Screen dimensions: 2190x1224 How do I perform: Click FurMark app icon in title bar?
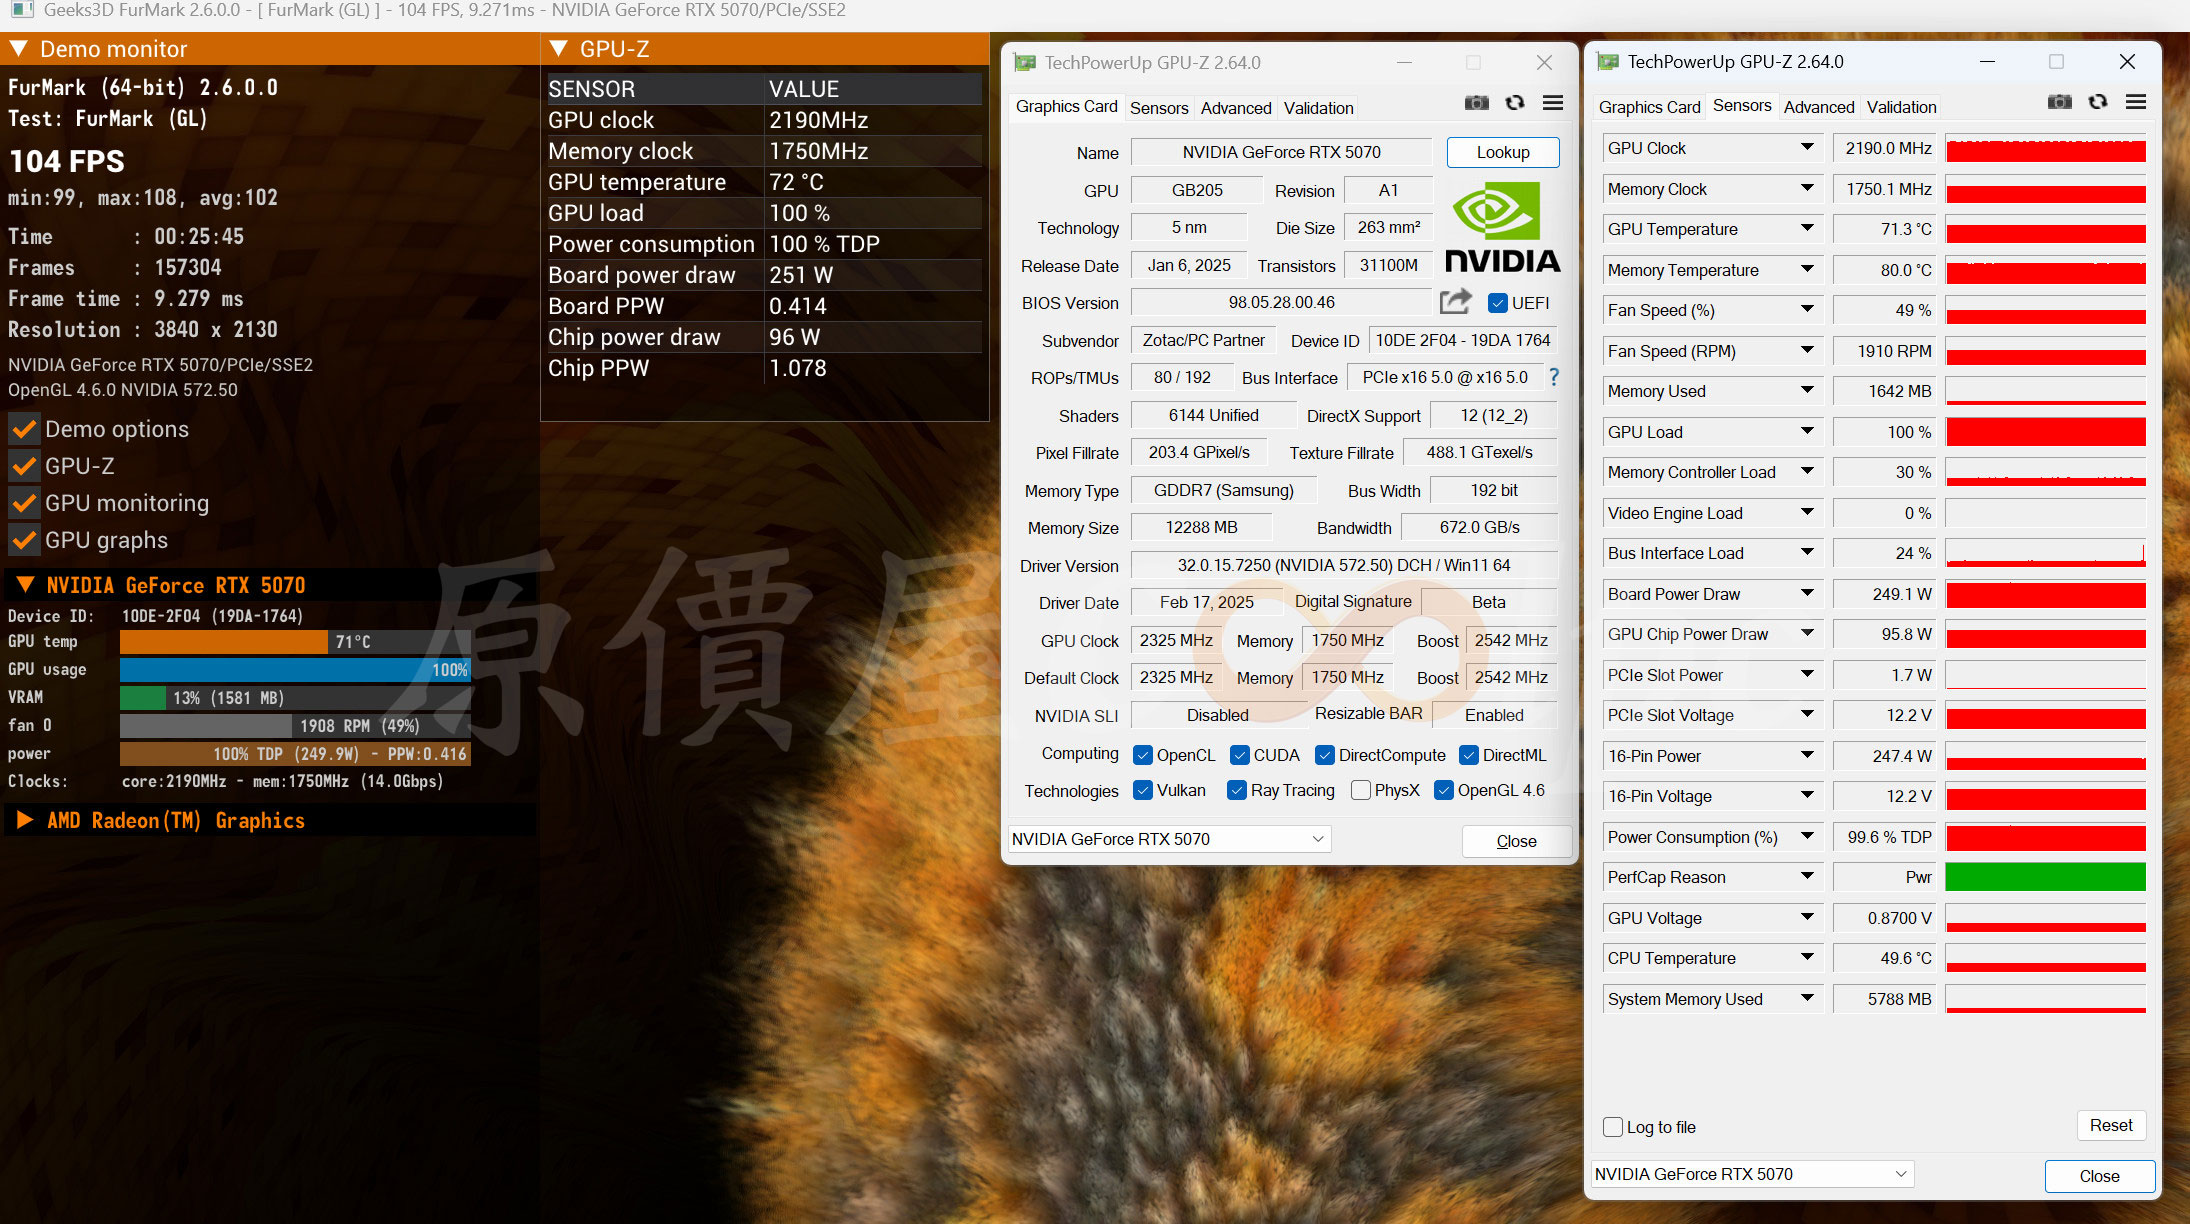pyautogui.click(x=22, y=10)
